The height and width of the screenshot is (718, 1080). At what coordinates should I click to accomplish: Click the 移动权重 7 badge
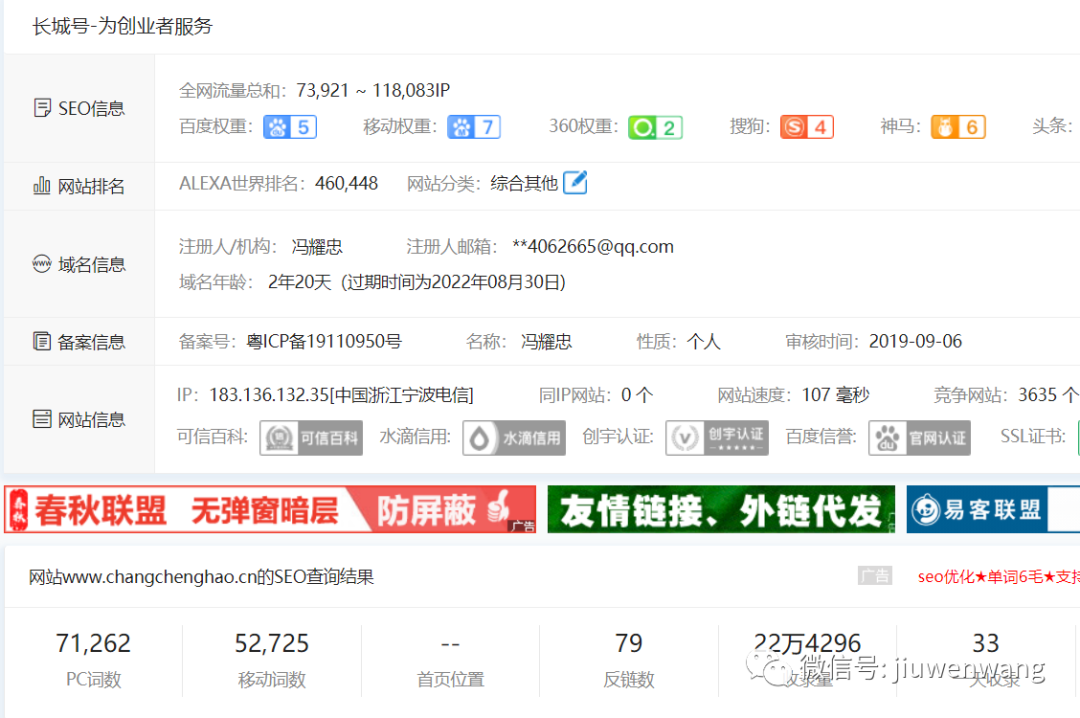tap(473, 126)
